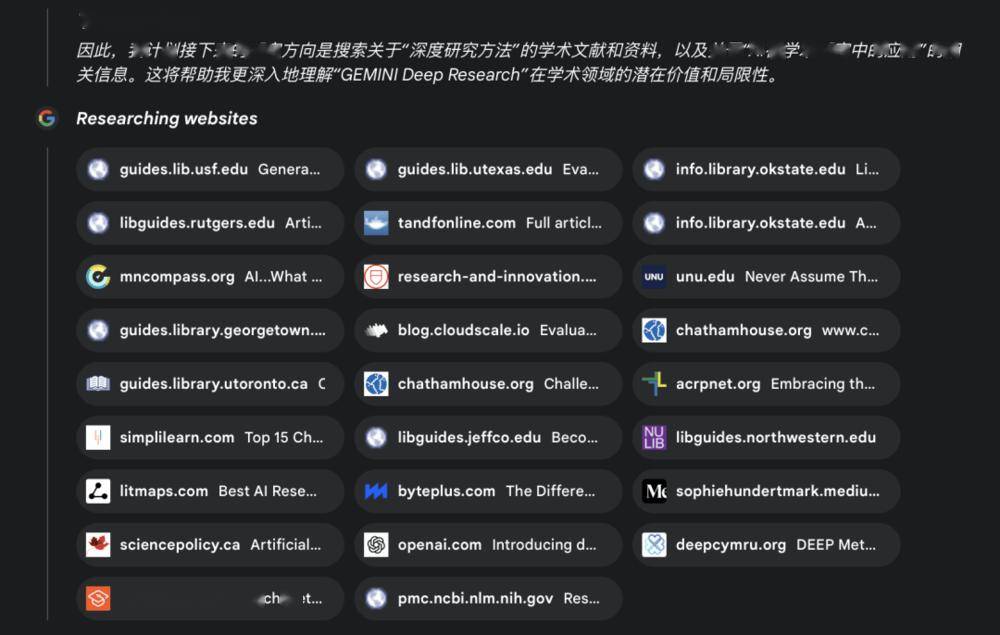
Task: Click the simplilearn.com favicon icon
Action: point(98,437)
